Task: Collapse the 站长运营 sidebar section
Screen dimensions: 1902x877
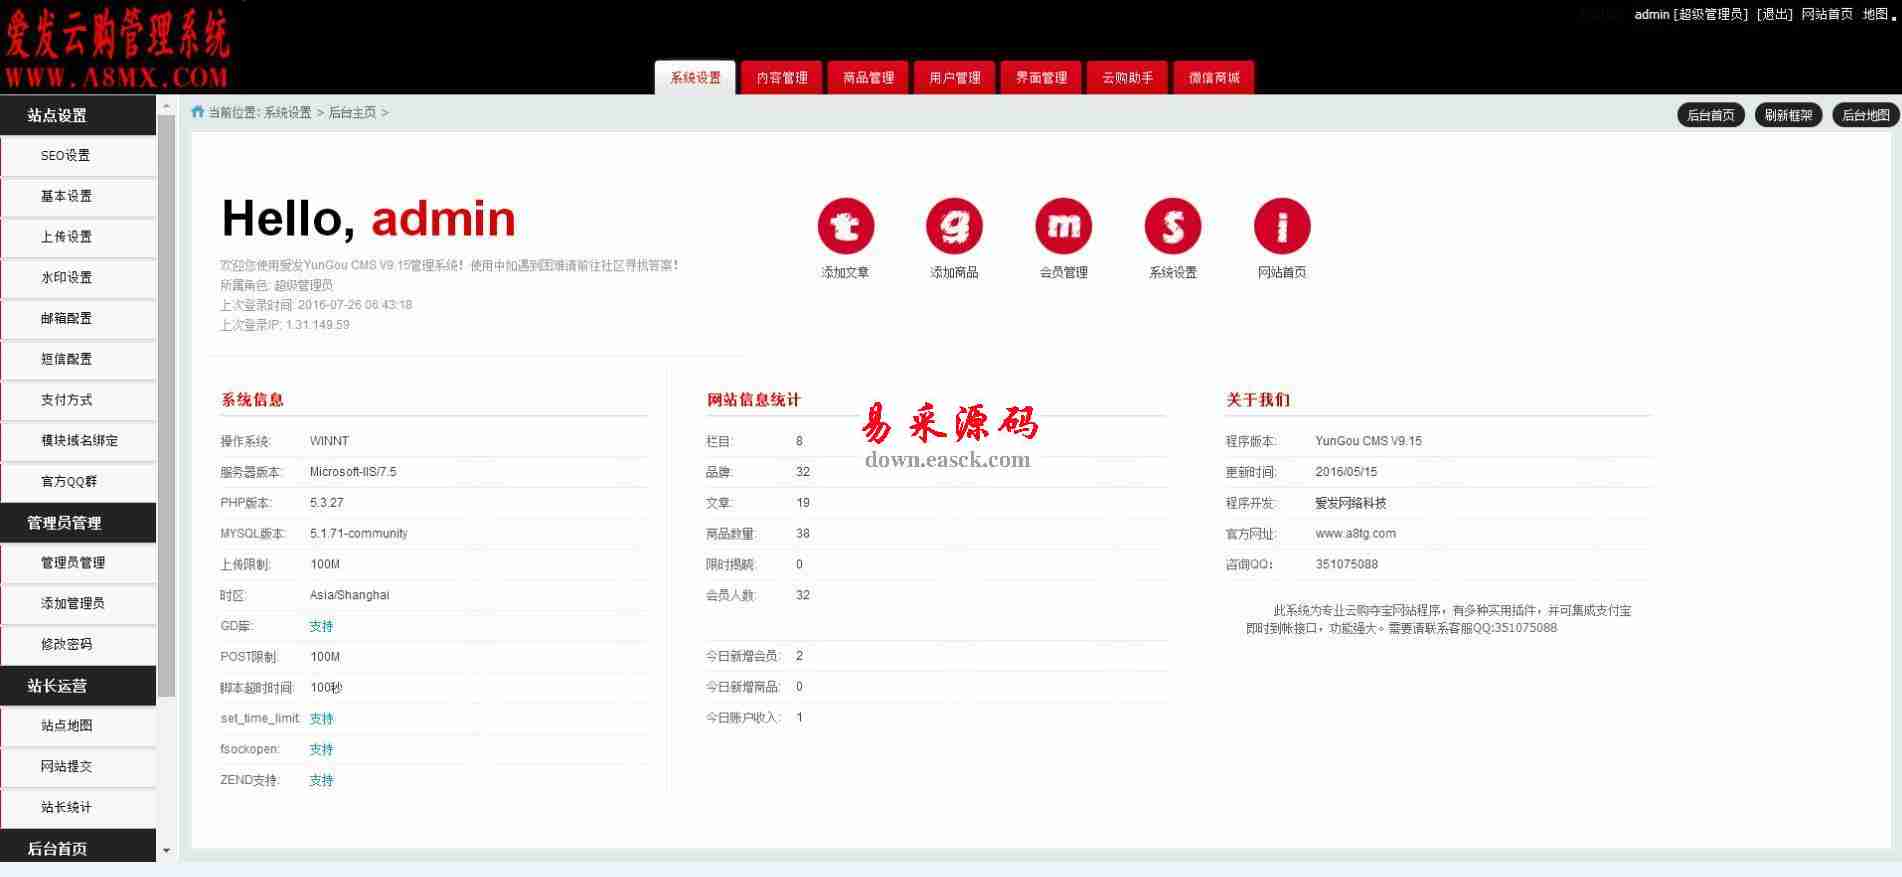Action: [78, 685]
